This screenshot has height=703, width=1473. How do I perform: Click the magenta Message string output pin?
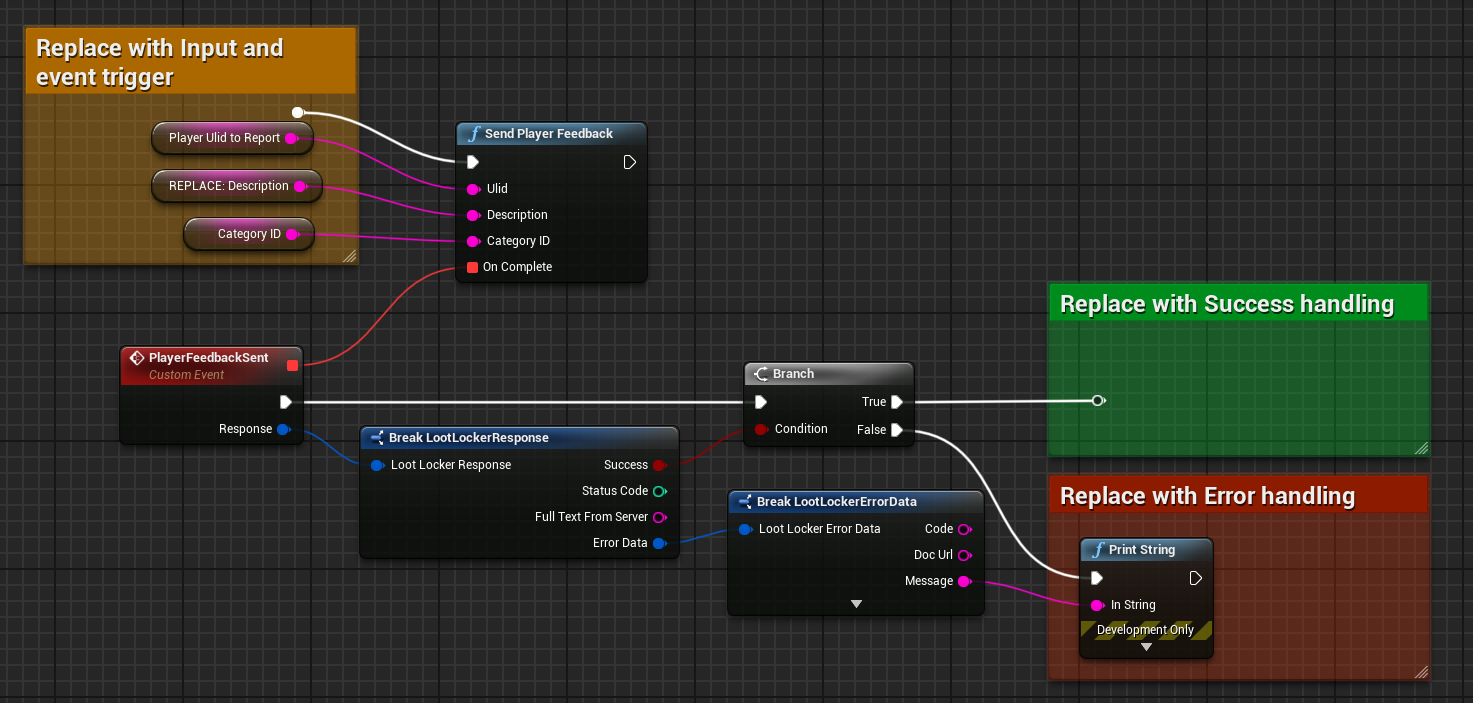click(964, 581)
